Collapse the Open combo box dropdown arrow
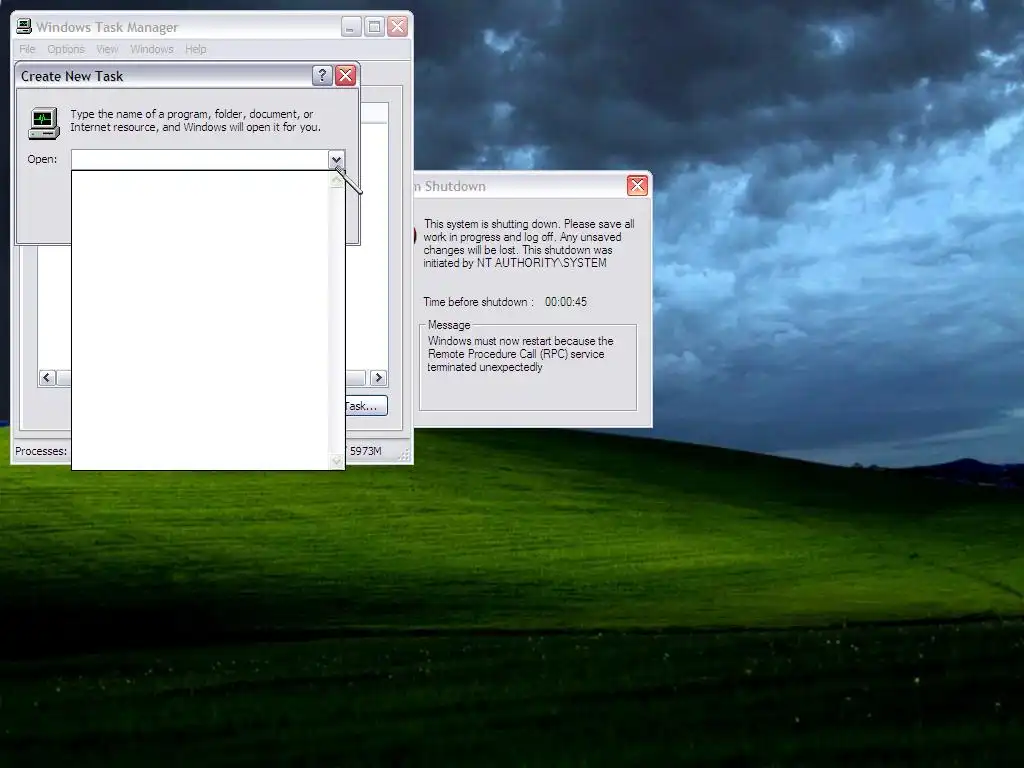The height and width of the screenshot is (768, 1024). pyautogui.click(x=336, y=159)
